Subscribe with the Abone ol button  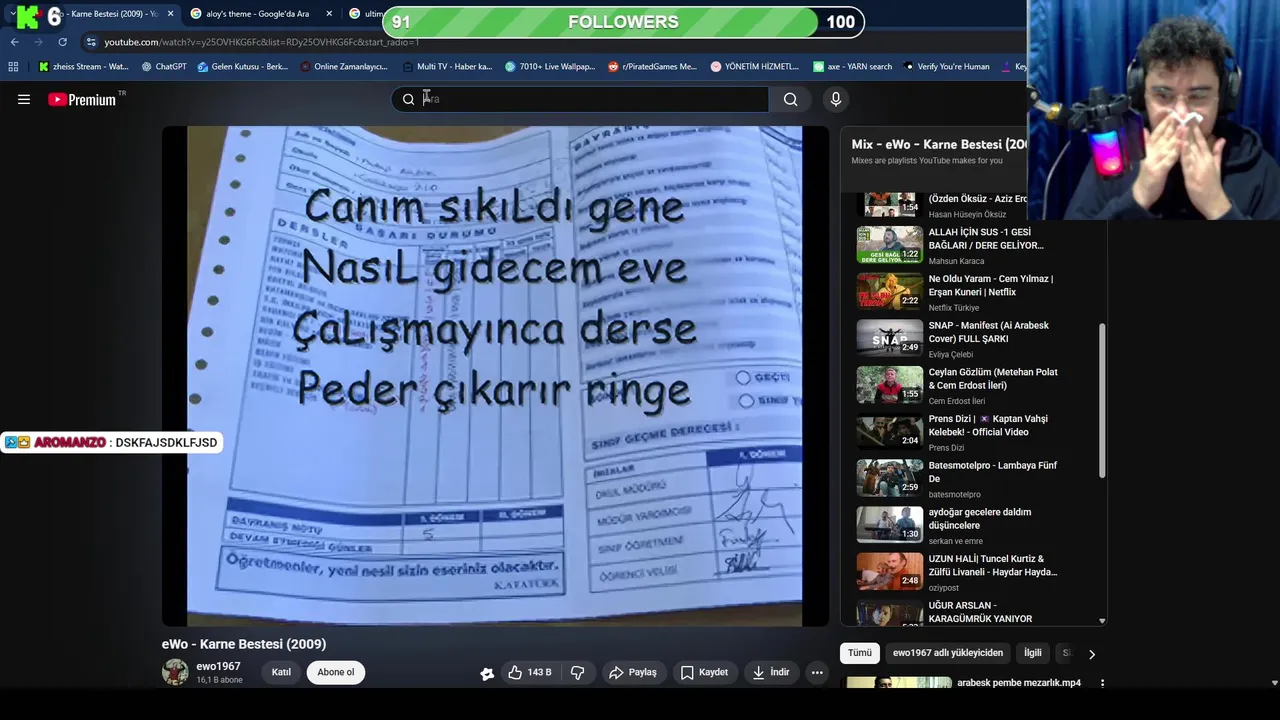(336, 672)
